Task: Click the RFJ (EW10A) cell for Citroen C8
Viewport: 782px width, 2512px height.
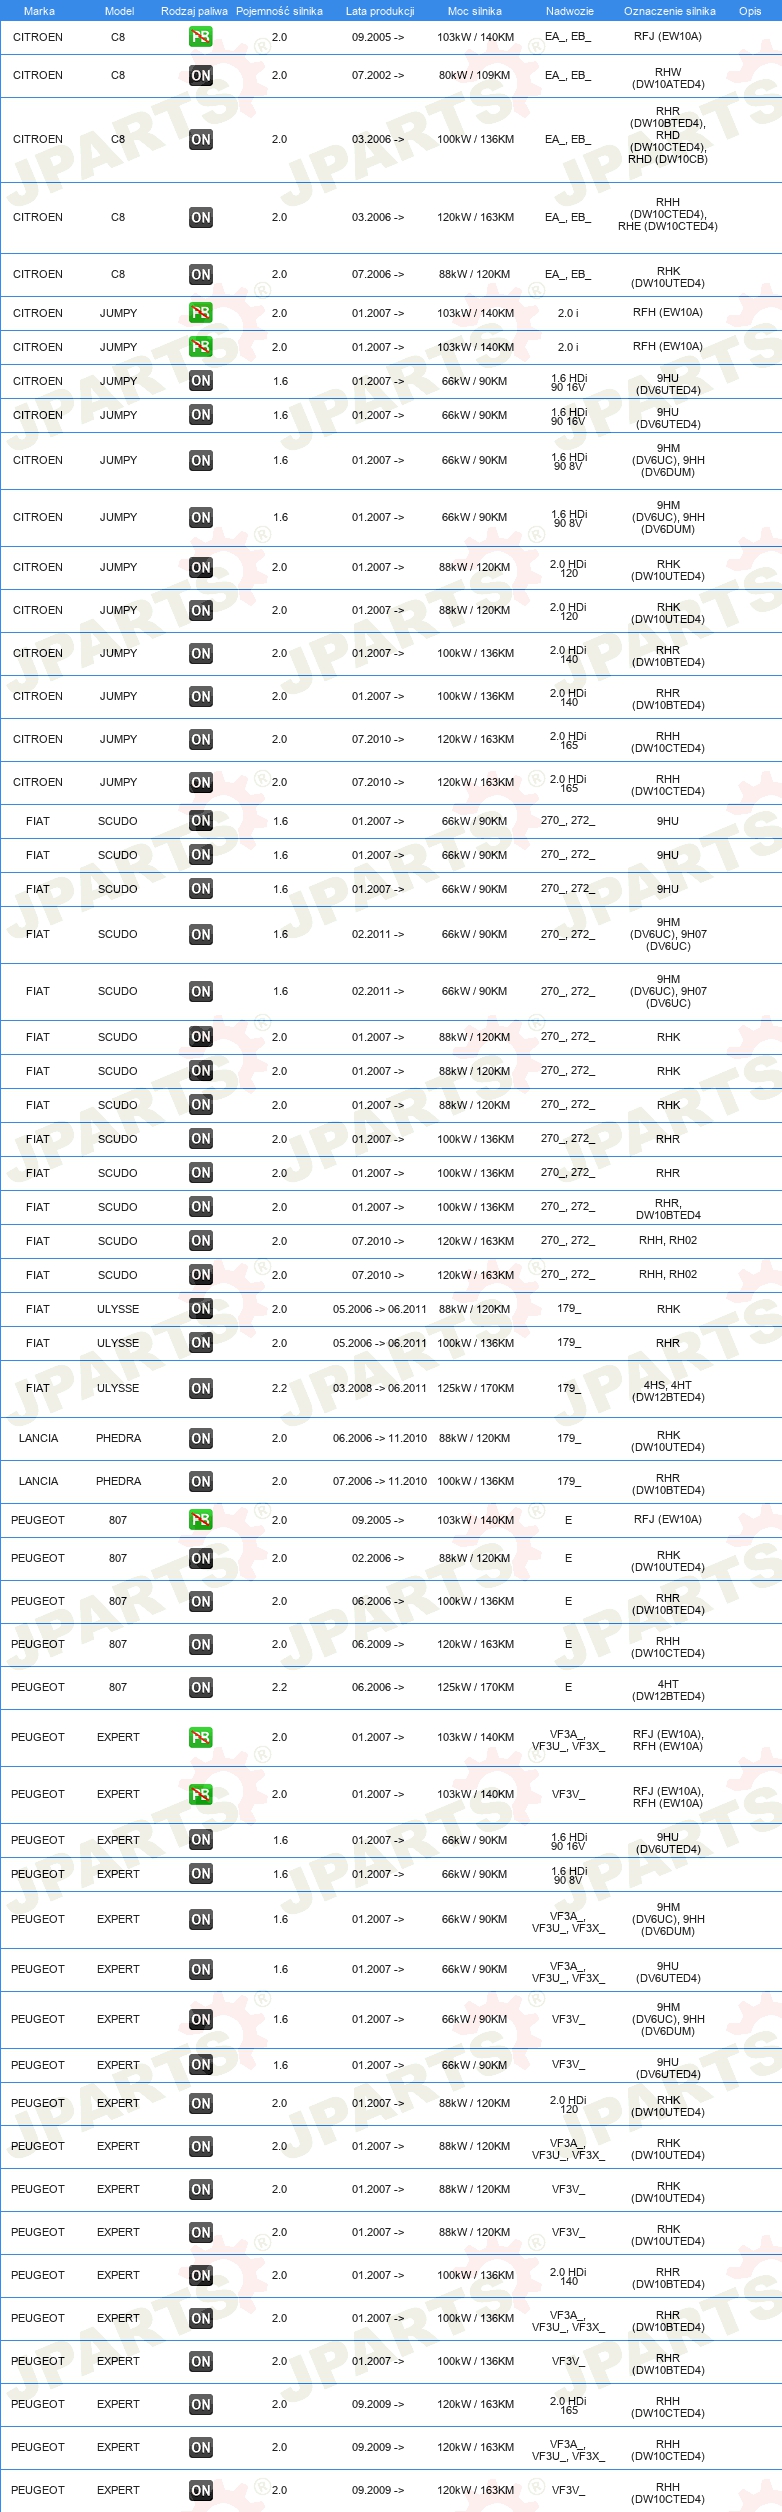Action: click(x=668, y=36)
